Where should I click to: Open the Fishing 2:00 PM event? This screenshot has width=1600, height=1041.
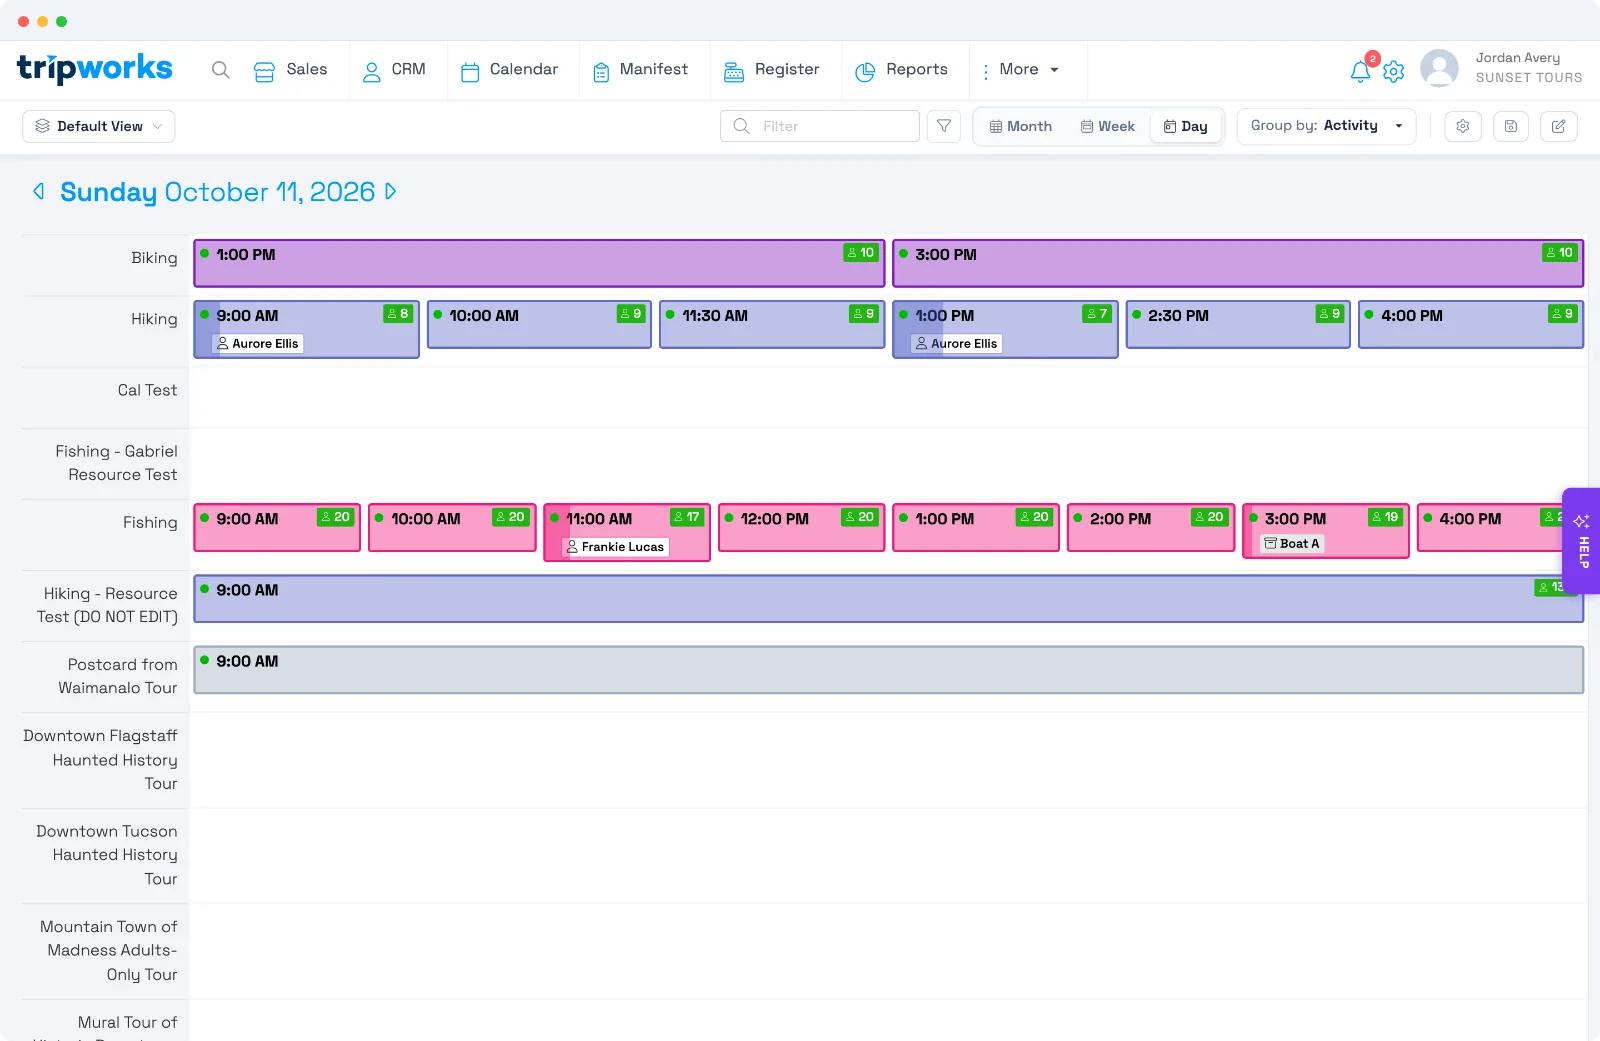point(1151,527)
